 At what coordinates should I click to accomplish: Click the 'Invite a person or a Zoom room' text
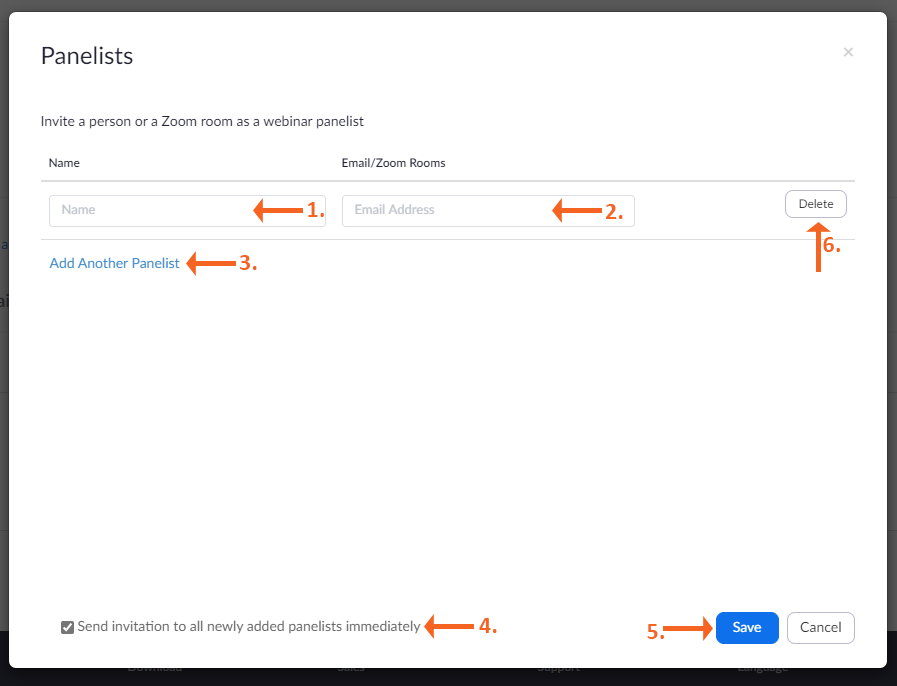(x=202, y=122)
